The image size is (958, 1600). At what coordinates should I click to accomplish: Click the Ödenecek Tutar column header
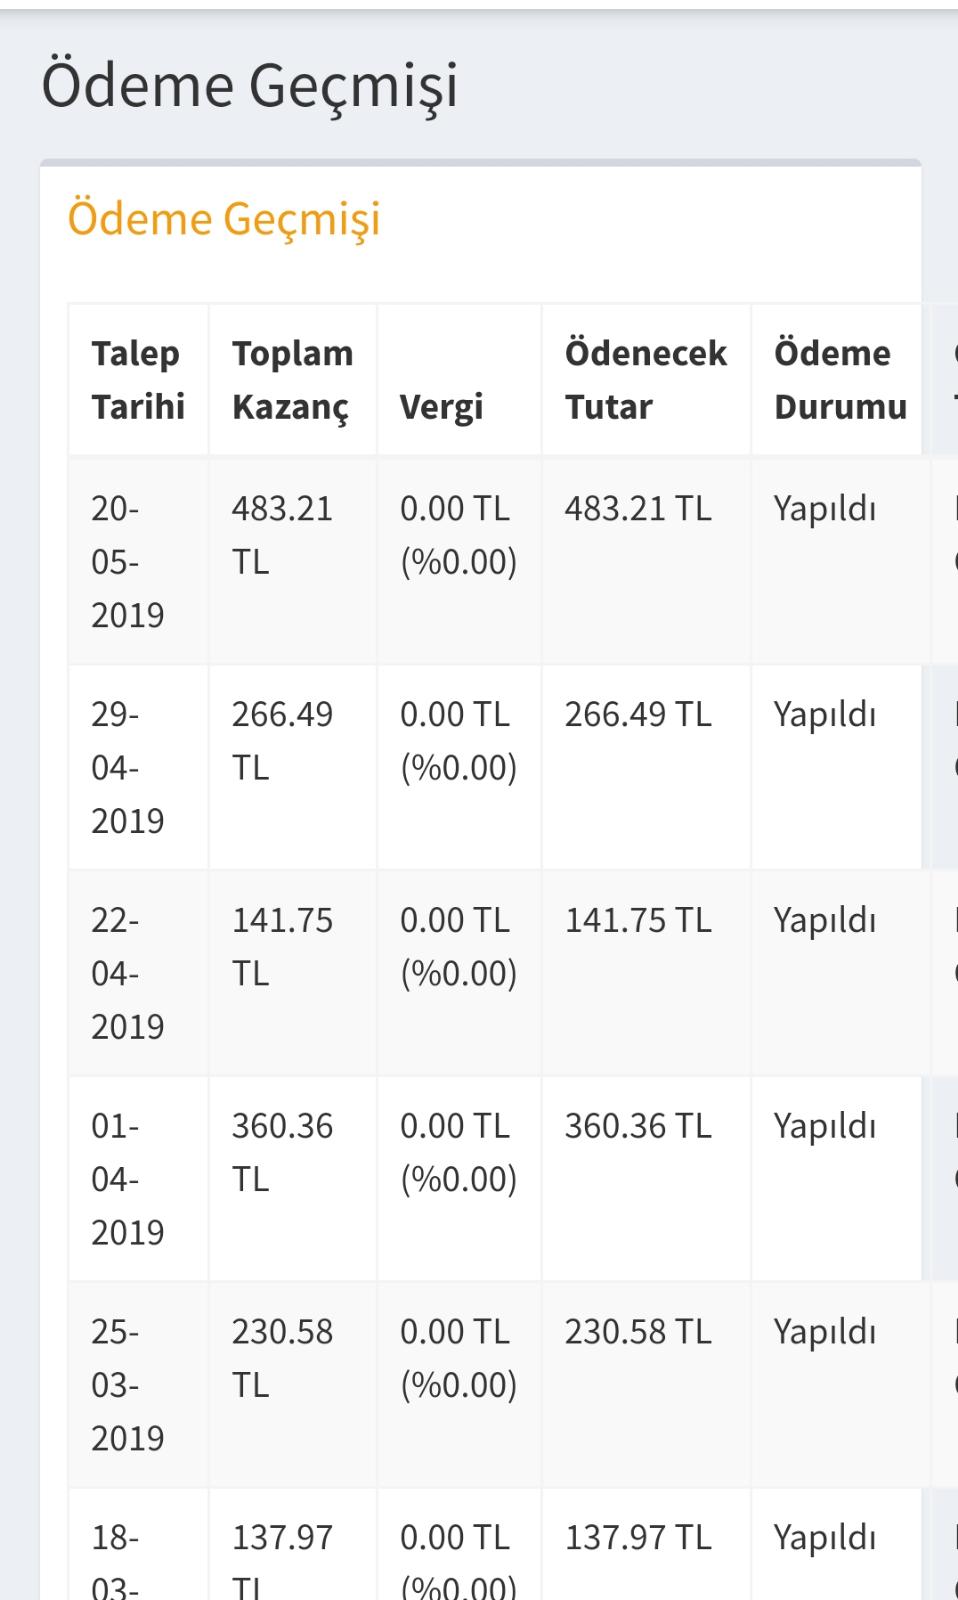pyautogui.click(x=646, y=380)
